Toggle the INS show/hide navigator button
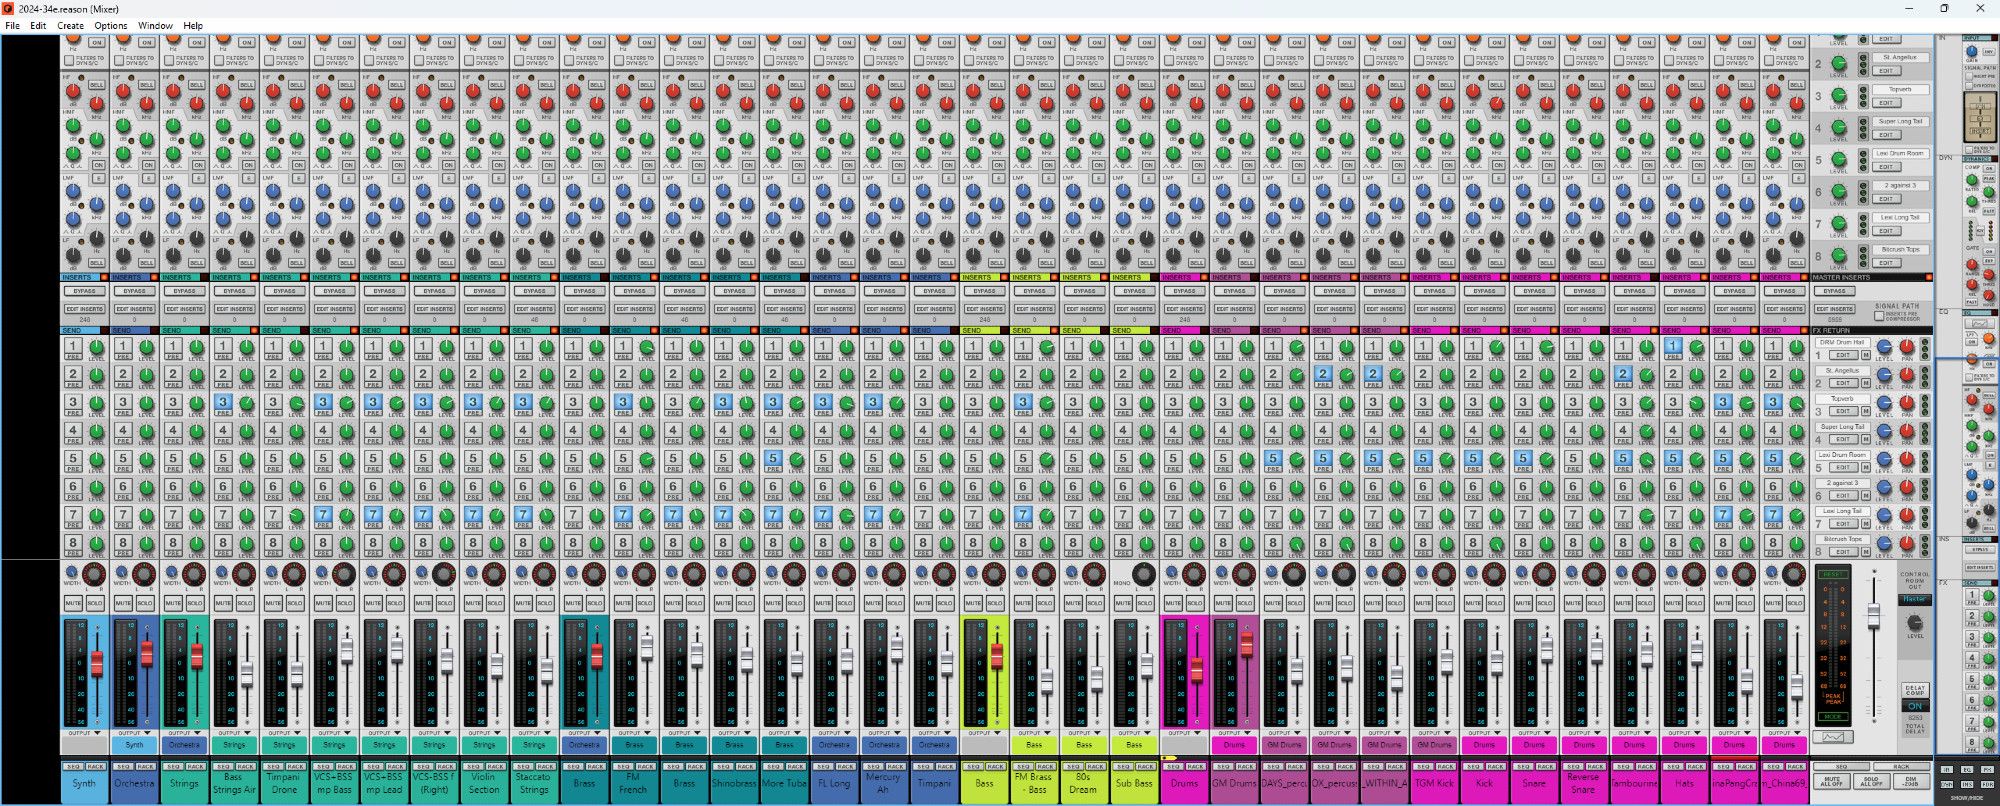This screenshot has width=2000, height=806. [1967, 785]
